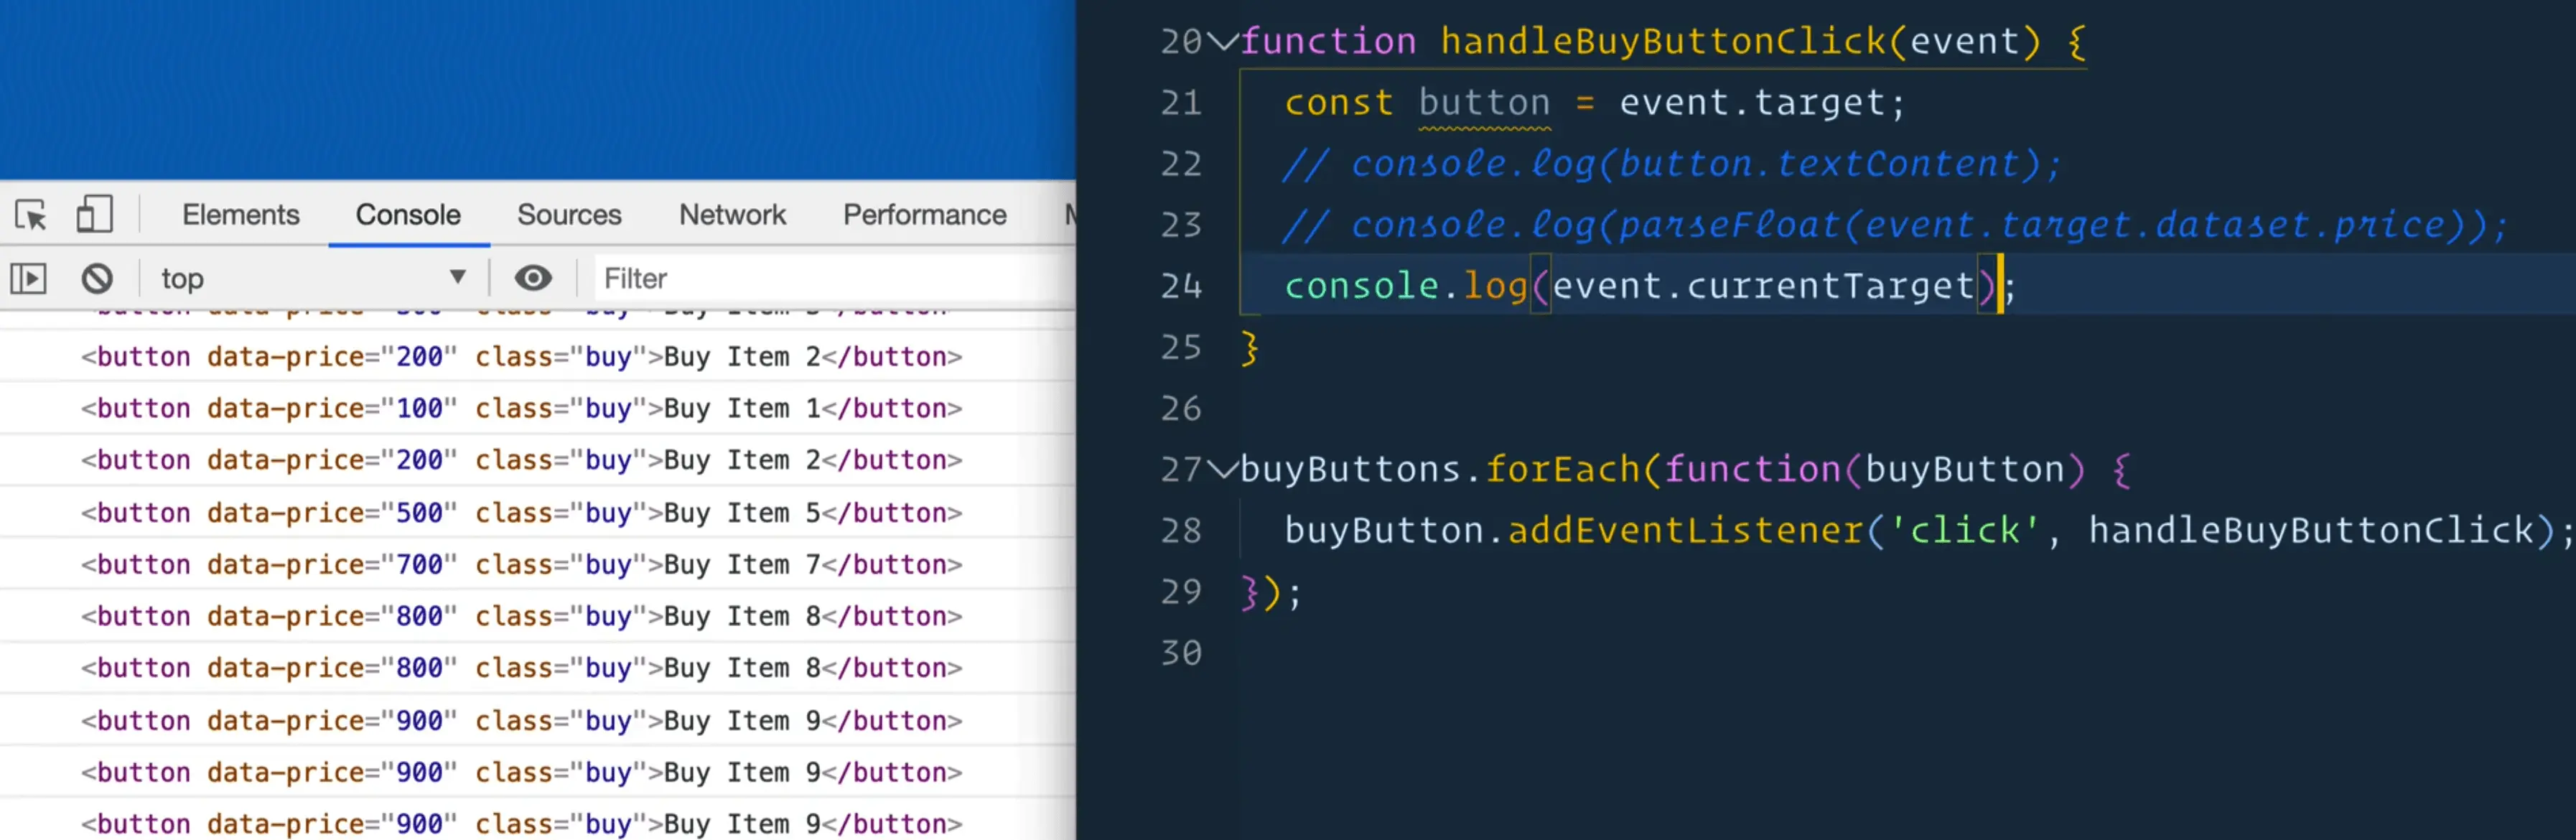Screen dimensions: 2576x840
Task: Click the underlined button variable on line 21
Action: 1484,103
